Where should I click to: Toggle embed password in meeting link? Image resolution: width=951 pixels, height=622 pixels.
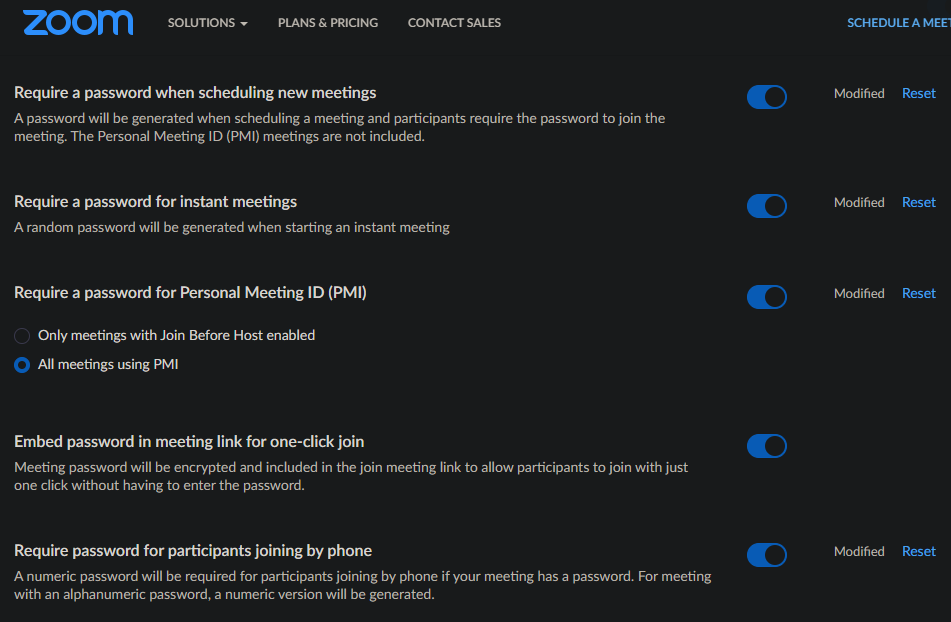(767, 446)
